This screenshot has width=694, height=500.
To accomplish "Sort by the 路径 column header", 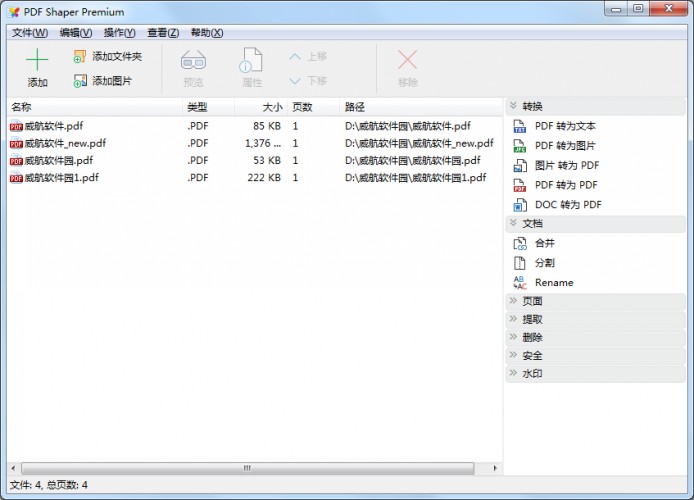I will click(421, 107).
